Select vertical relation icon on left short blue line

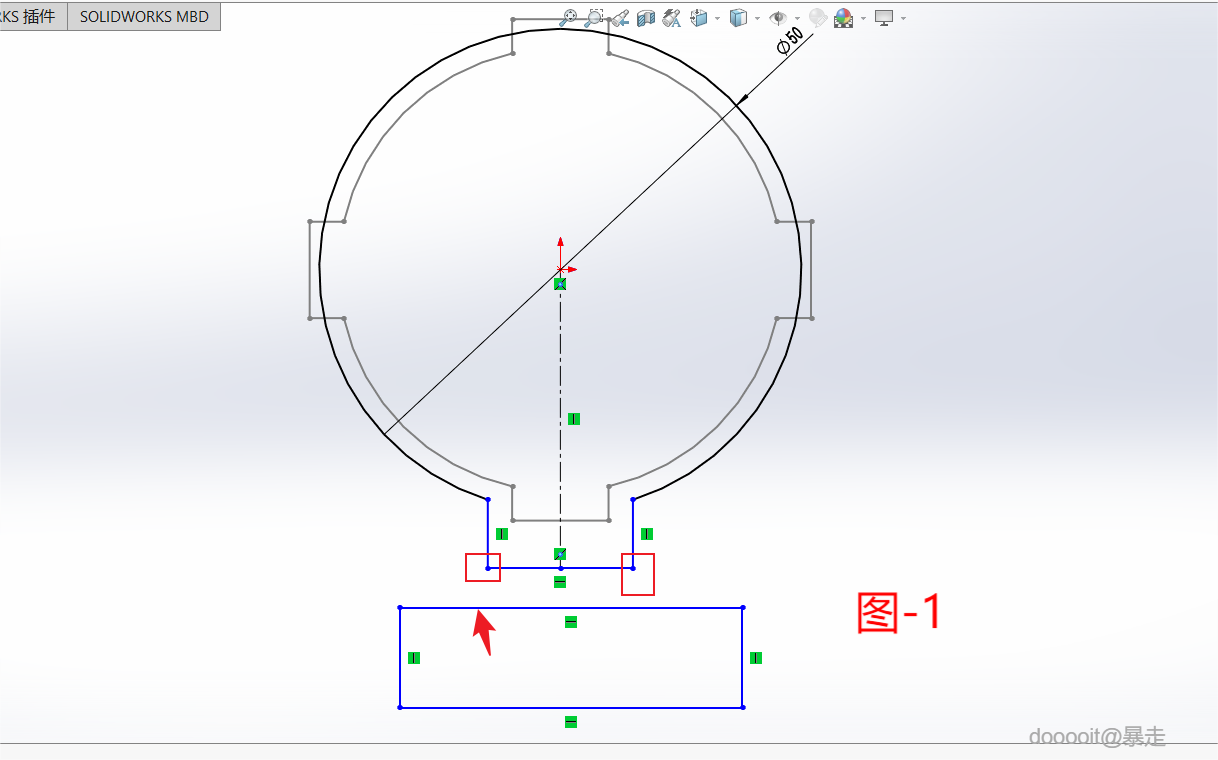pyautogui.click(x=502, y=534)
